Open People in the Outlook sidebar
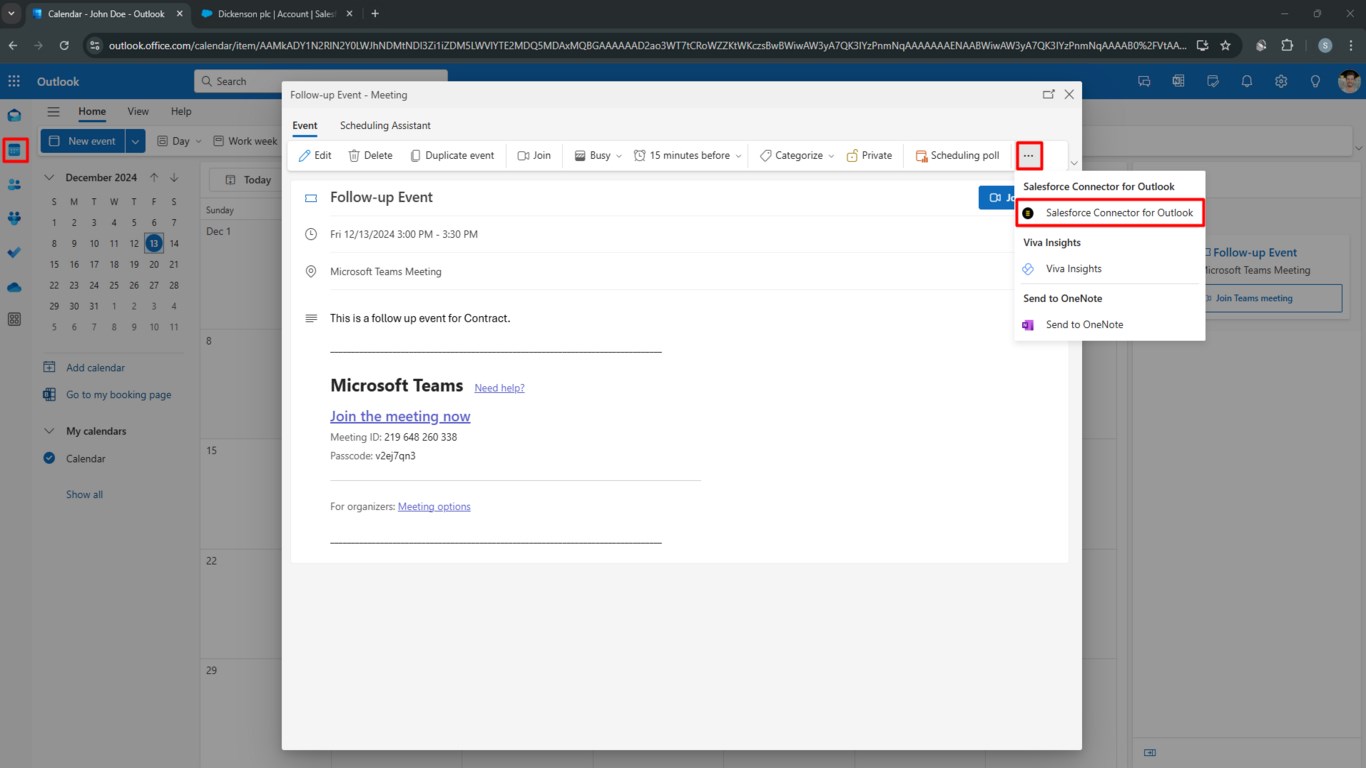 (14, 184)
